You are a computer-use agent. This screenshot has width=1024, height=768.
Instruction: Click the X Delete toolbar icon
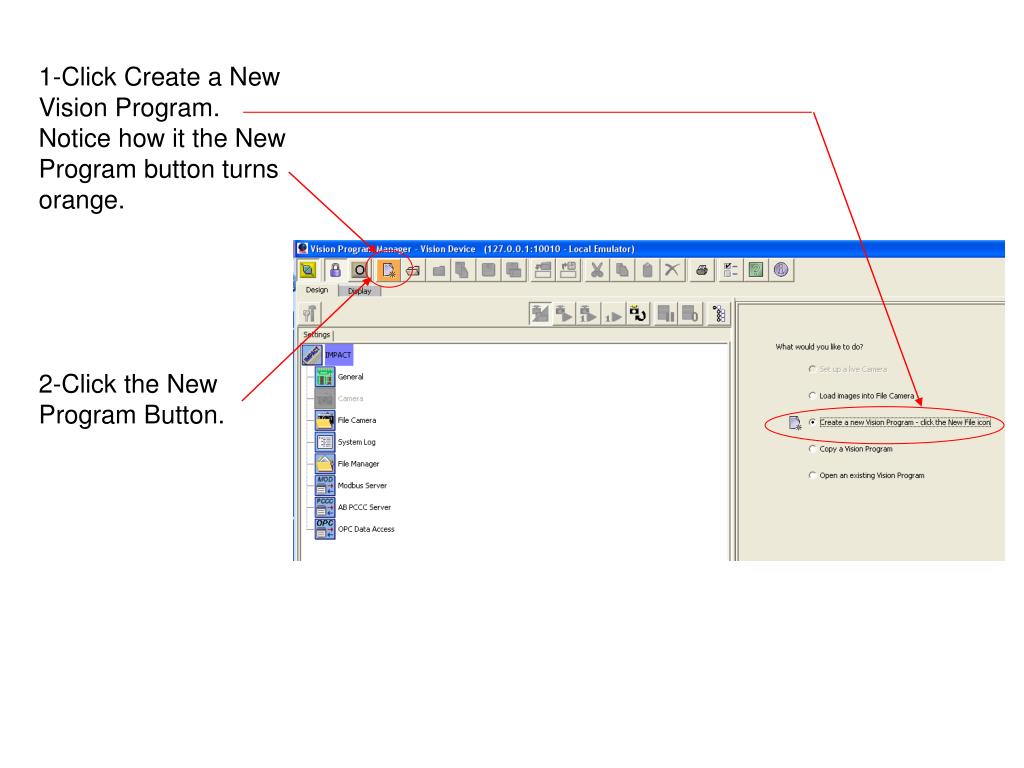pos(671,270)
